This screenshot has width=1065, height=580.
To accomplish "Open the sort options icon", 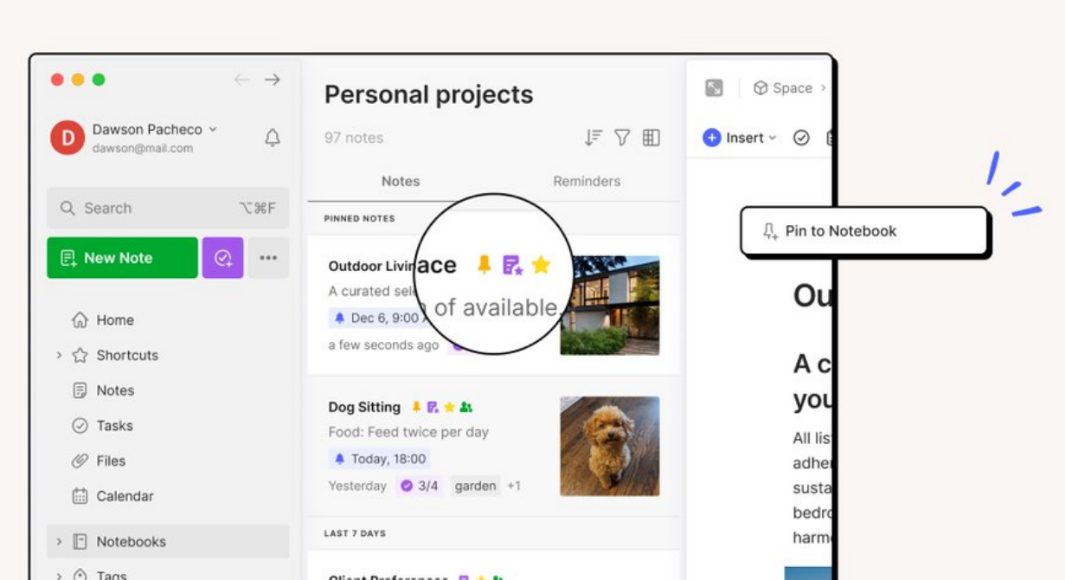I will pyautogui.click(x=593, y=138).
